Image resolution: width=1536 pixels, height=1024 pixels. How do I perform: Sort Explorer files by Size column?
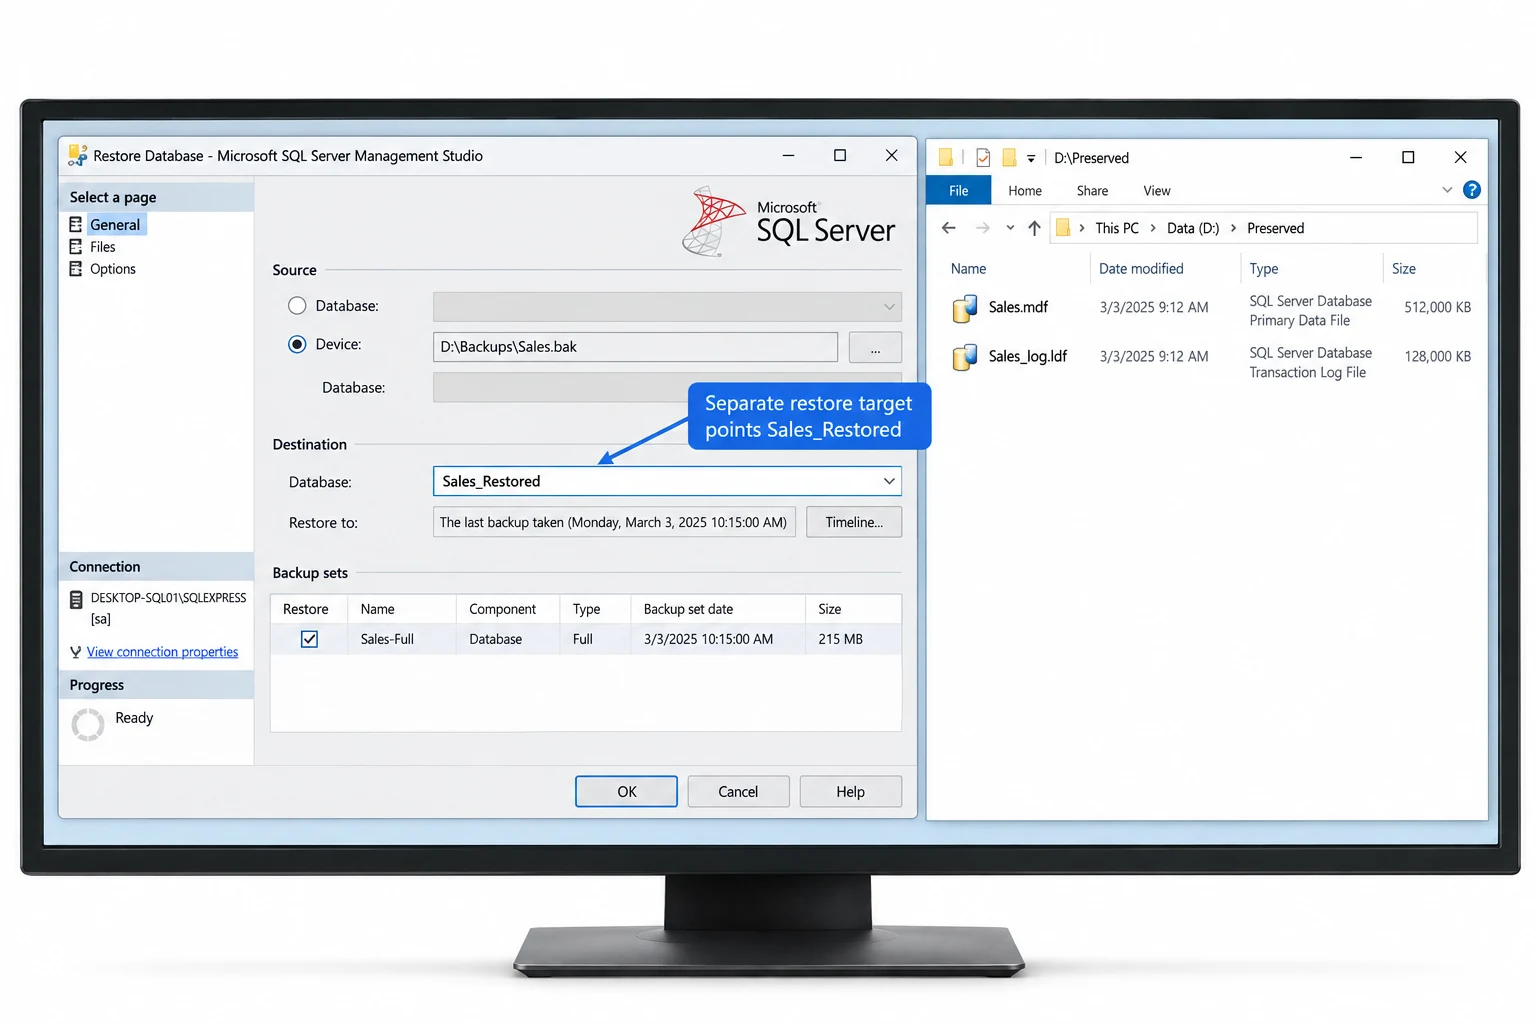(1404, 268)
